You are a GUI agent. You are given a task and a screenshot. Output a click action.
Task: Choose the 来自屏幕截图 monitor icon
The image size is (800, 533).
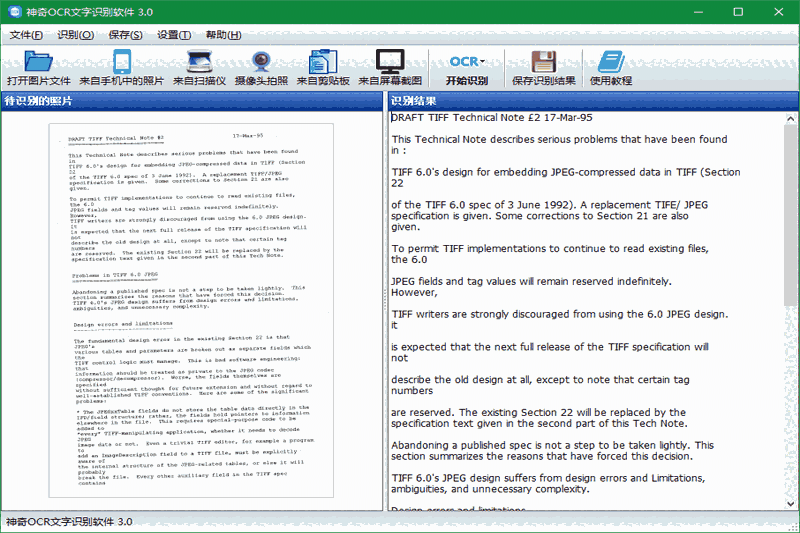[x=390, y=61]
